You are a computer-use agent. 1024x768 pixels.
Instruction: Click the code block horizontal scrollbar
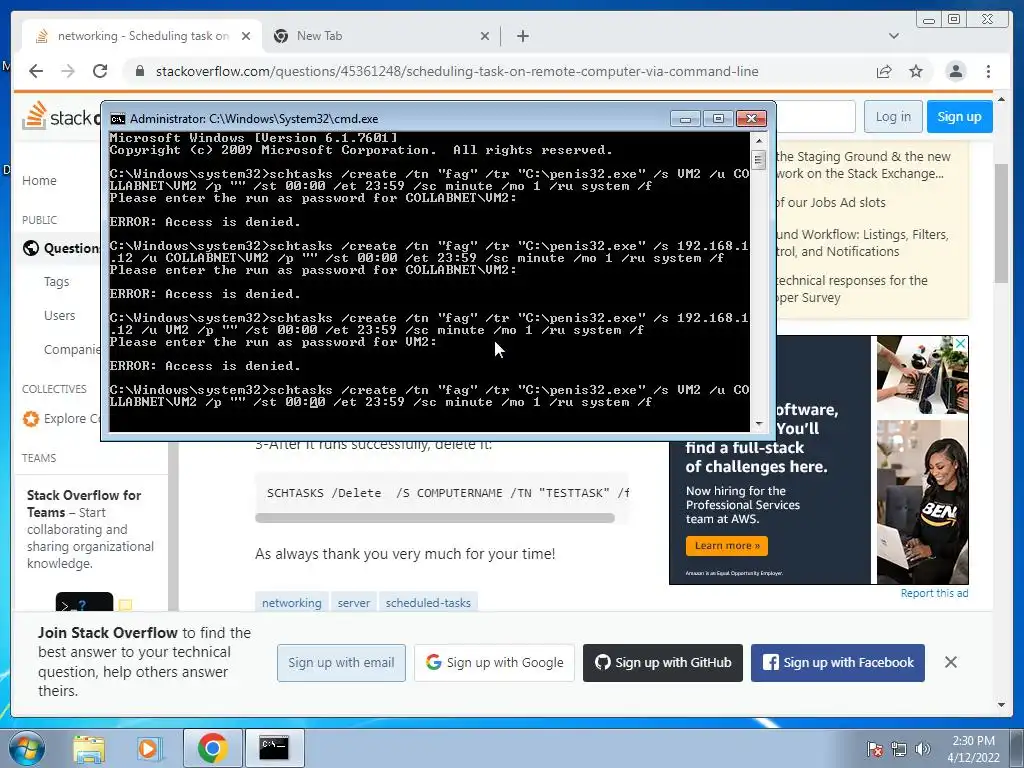coord(434,518)
